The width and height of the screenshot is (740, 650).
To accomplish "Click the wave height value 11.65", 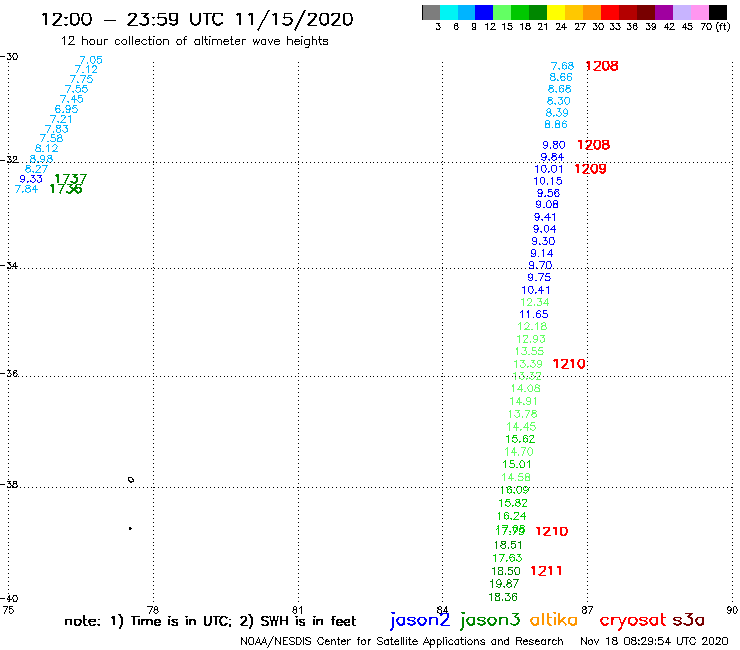I will click(x=534, y=314).
